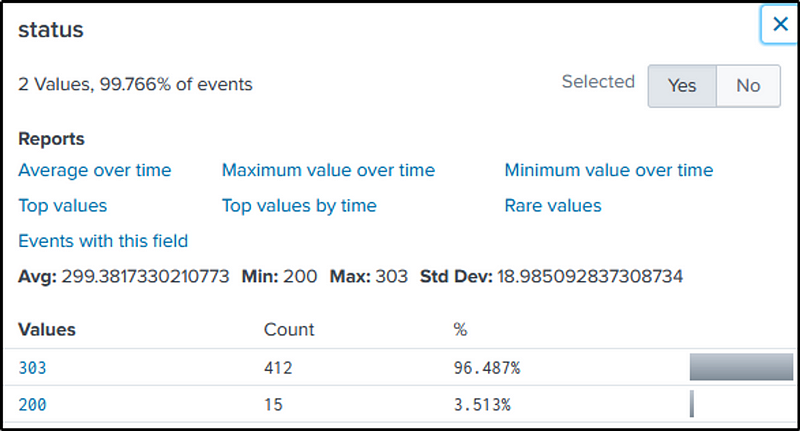The height and width of the screenshot is (431, 800).
Task: Open the Maximum value over time report
Action: [328, 170]
